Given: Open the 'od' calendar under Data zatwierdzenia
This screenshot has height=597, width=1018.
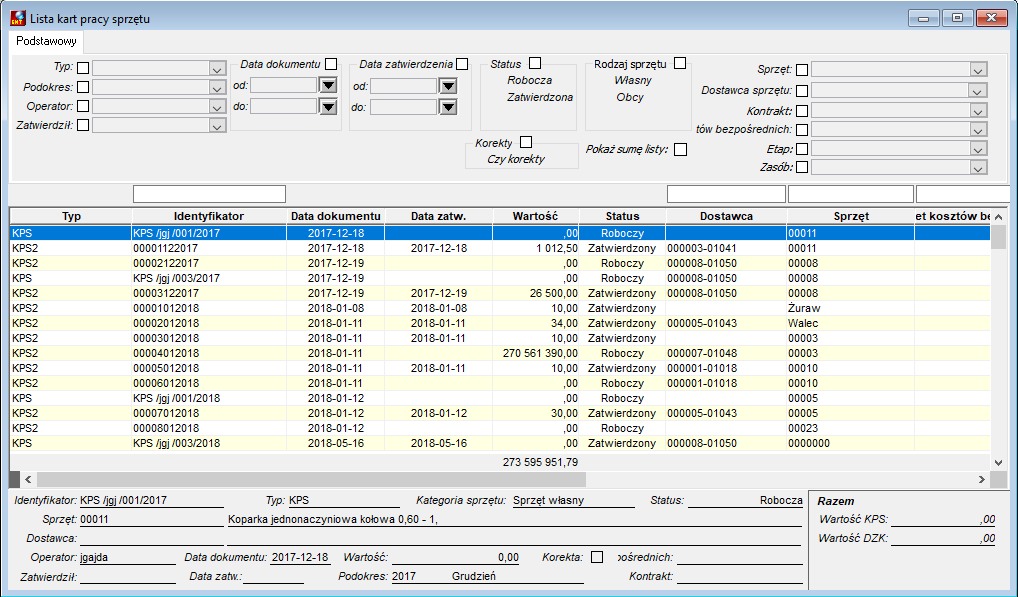Looking at the screenshot, I should coord(448,86).
